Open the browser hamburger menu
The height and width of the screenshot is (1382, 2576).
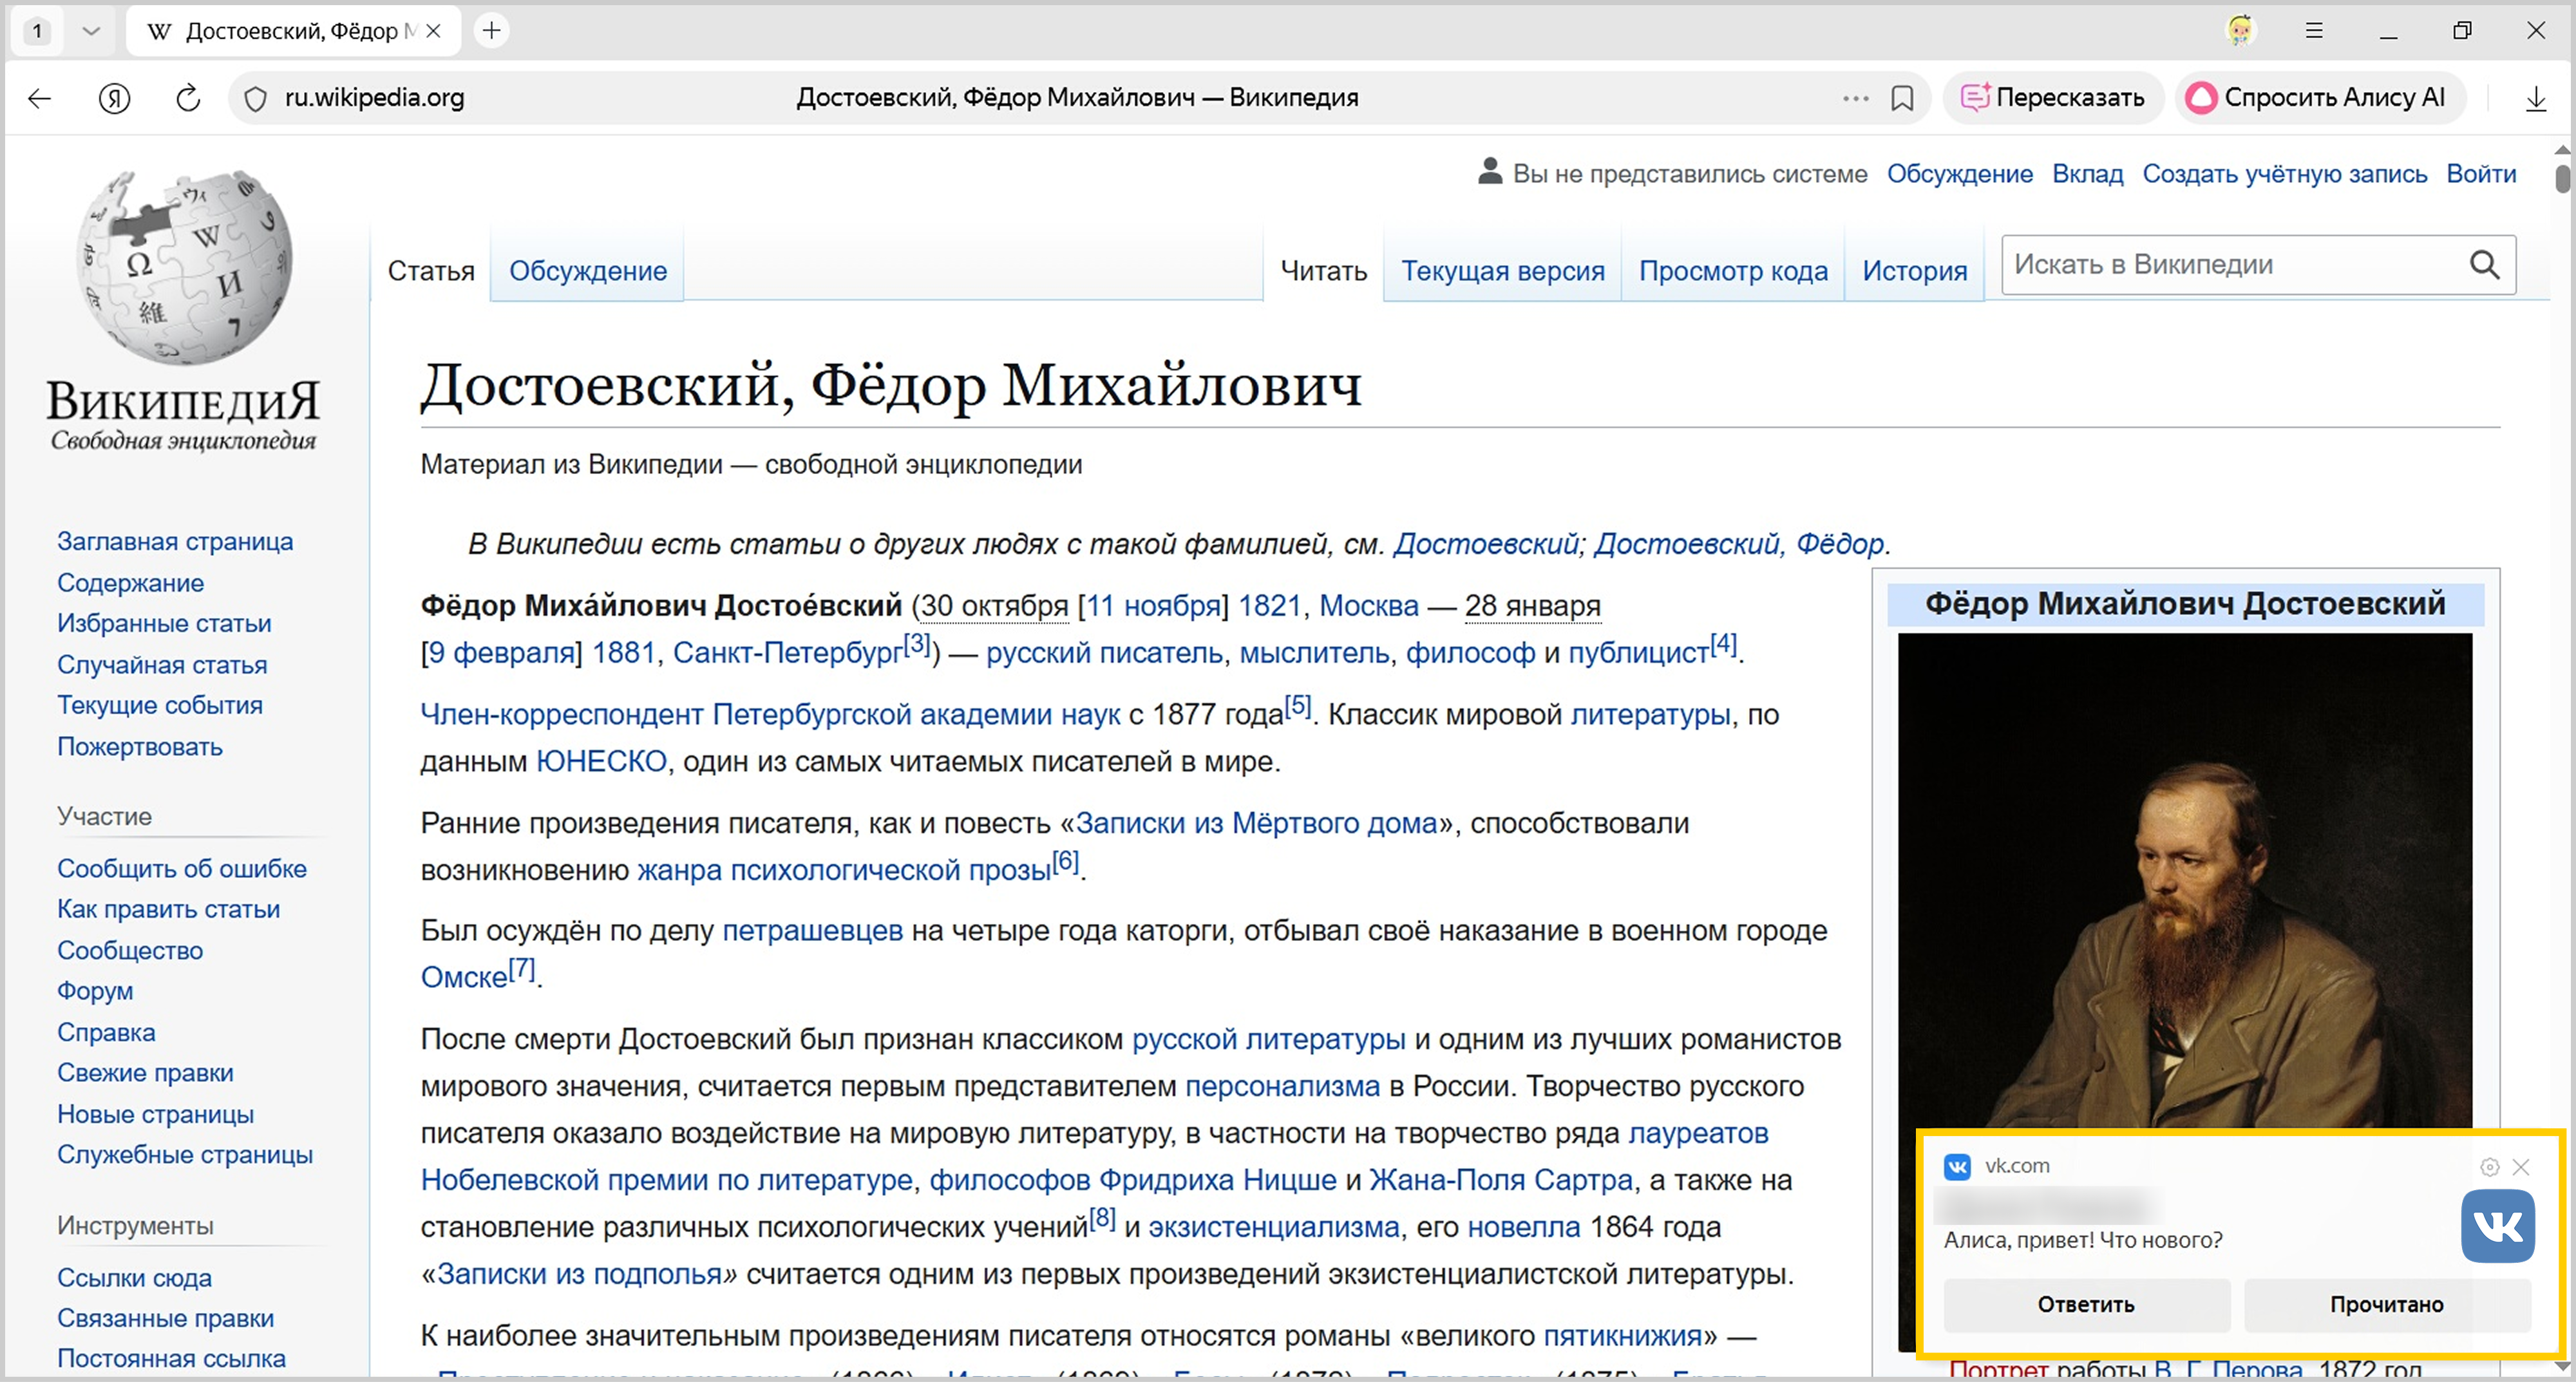(x=2314, y=31)
